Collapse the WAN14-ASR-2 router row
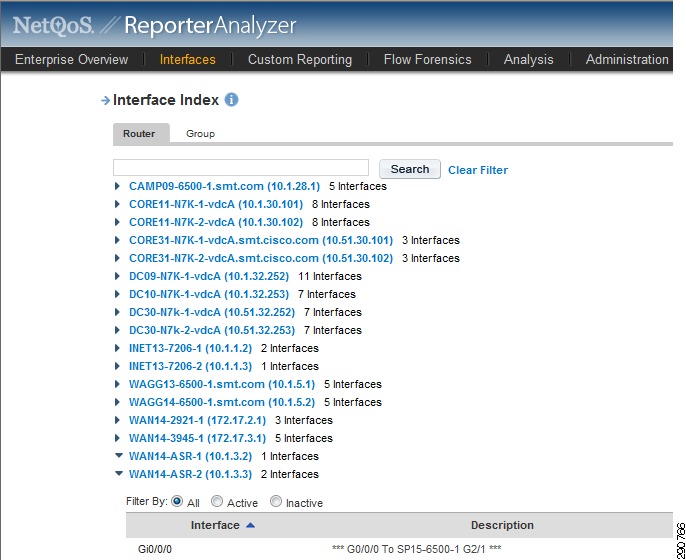Viewport: 686px width, 560px height. coord(119,473)
